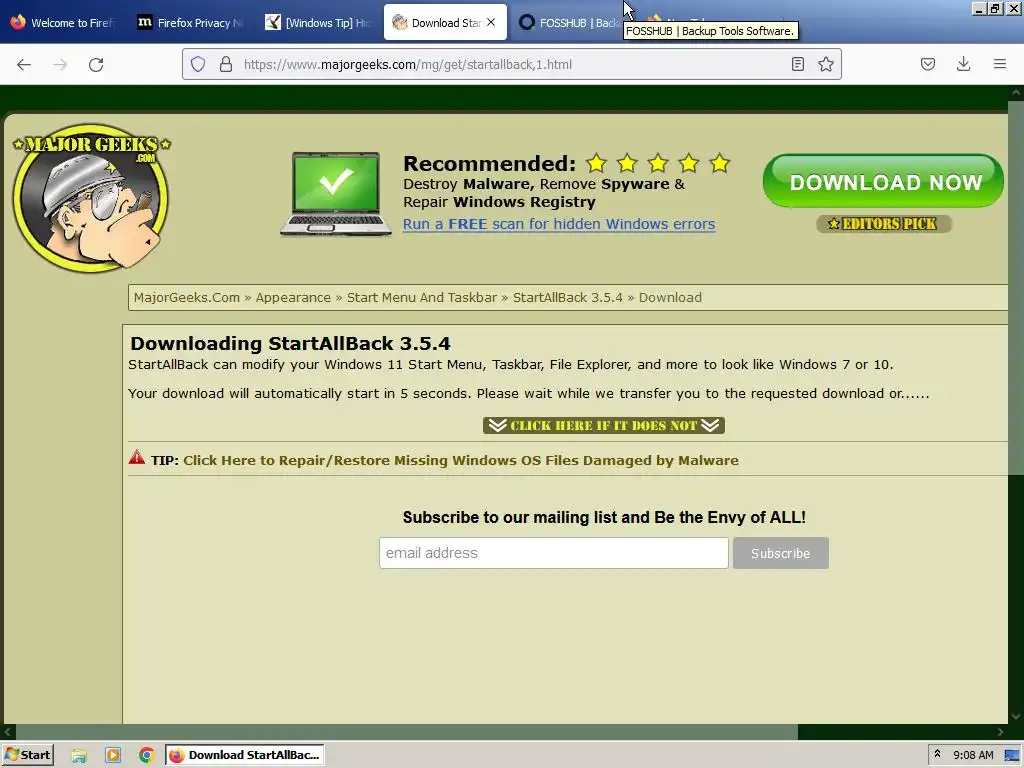1024x768 pixels.
Task: Click the Editors Pick badge
Action: [x=884, y=224]
